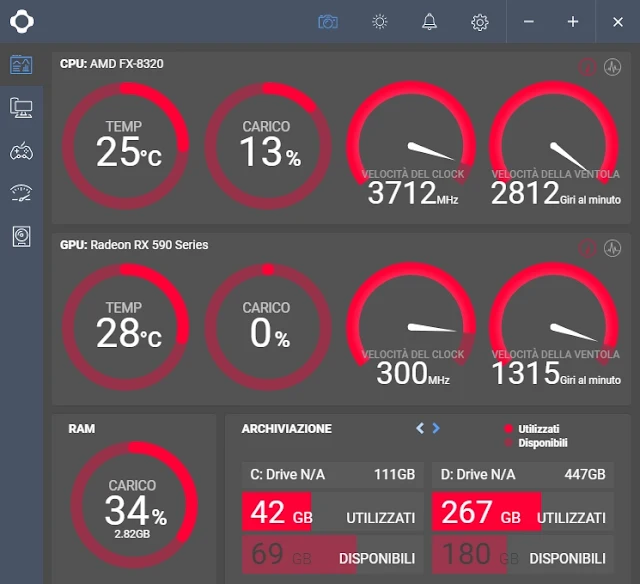Show previous storage drives arrow
Screen dimensions: 640x584
[420, 428]
